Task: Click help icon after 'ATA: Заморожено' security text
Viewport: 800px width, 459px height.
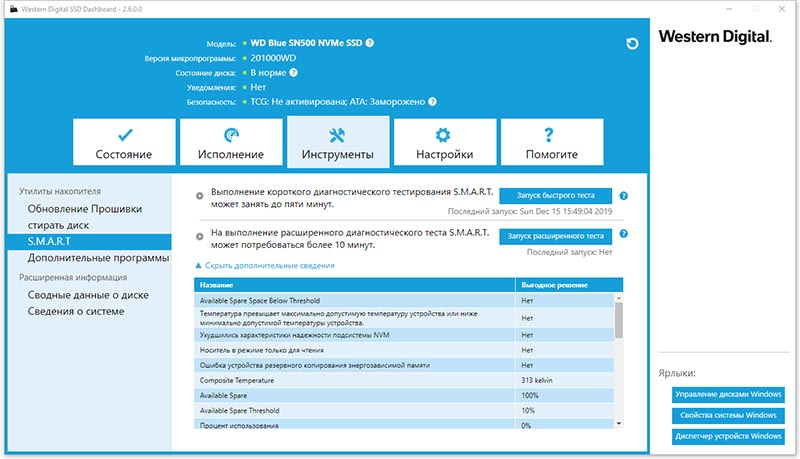Action: tap(432, 101)
